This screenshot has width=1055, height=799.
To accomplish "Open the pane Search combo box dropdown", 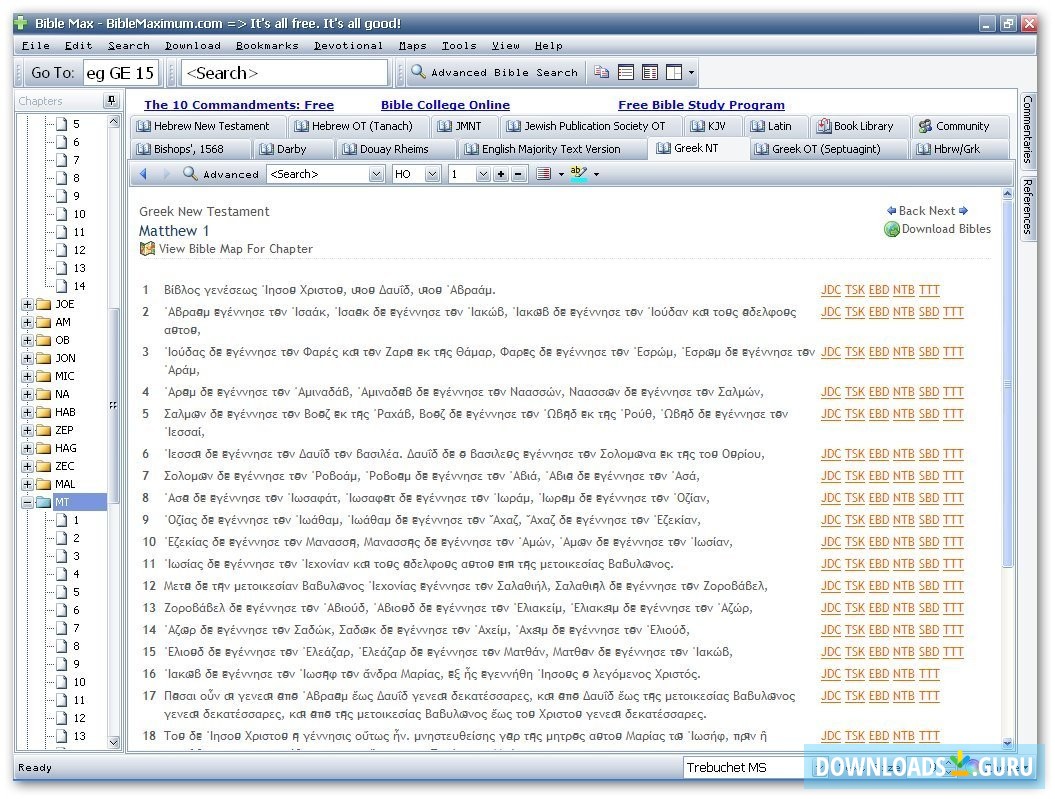I will coord(376,174).
